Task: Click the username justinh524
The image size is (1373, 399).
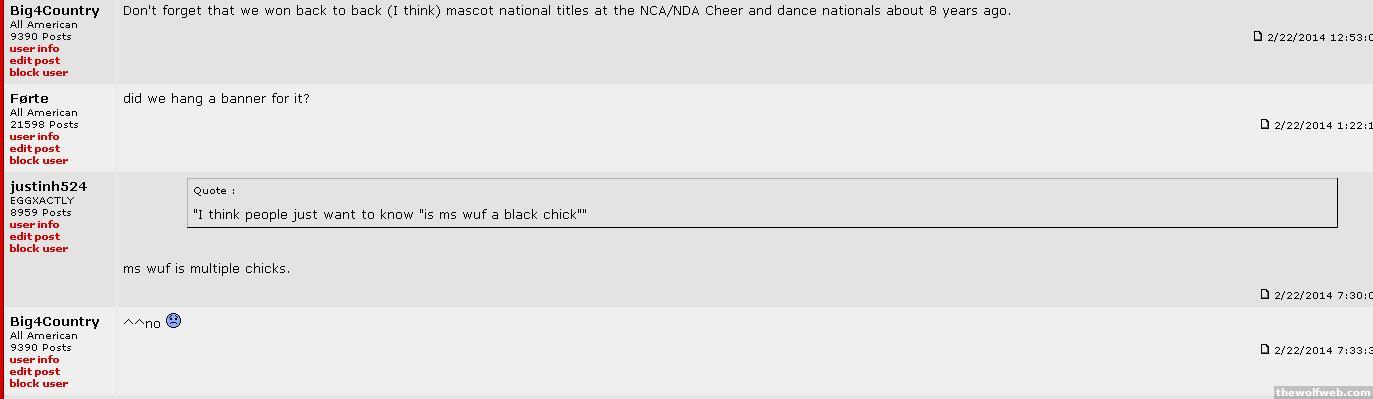Action: tap(48, 187)
